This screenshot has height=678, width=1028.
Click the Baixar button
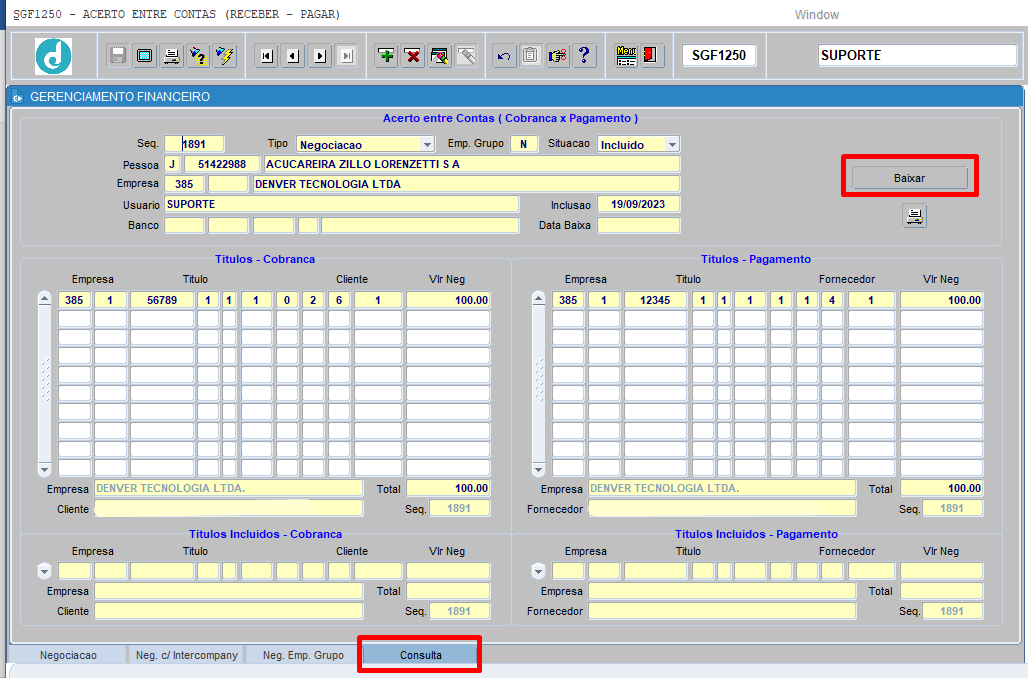tap(909, 178)
